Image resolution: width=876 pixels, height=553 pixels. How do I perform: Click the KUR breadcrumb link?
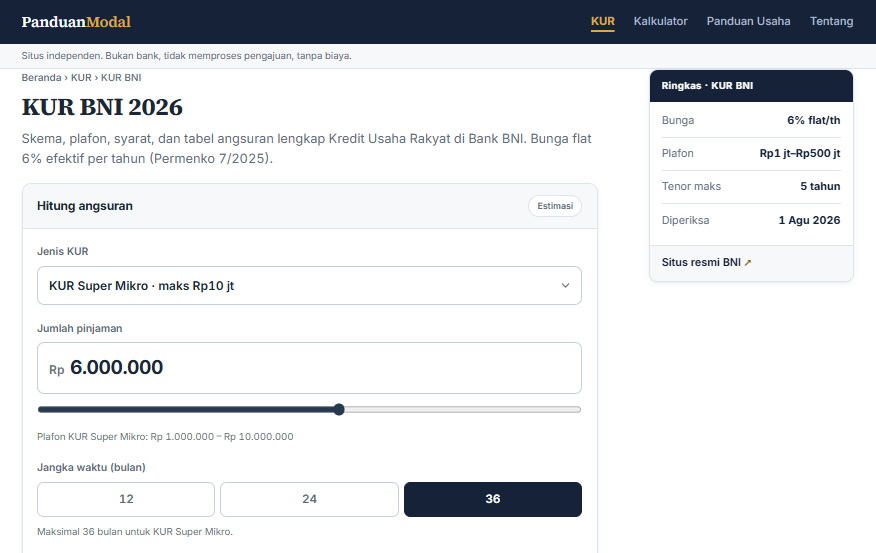81,78
